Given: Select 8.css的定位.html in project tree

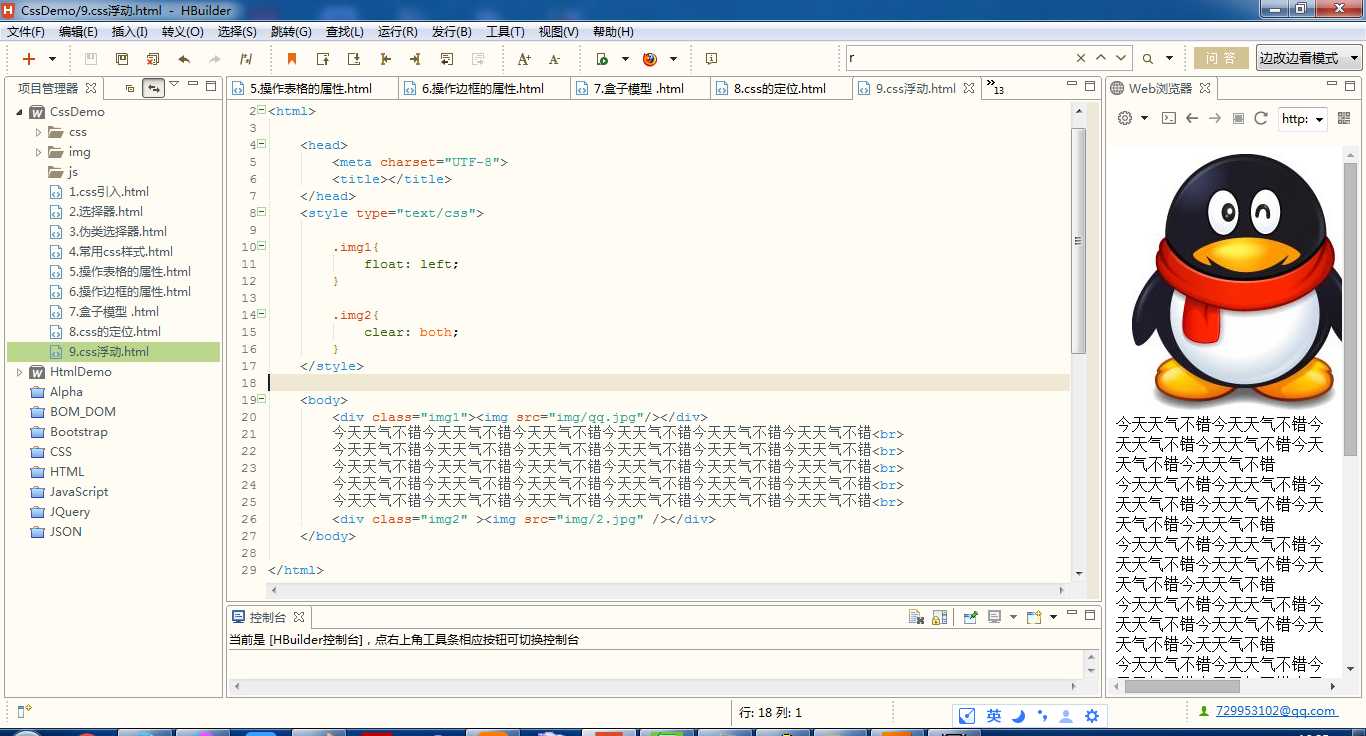Looking at the screenshot, I should click(114, 332).
